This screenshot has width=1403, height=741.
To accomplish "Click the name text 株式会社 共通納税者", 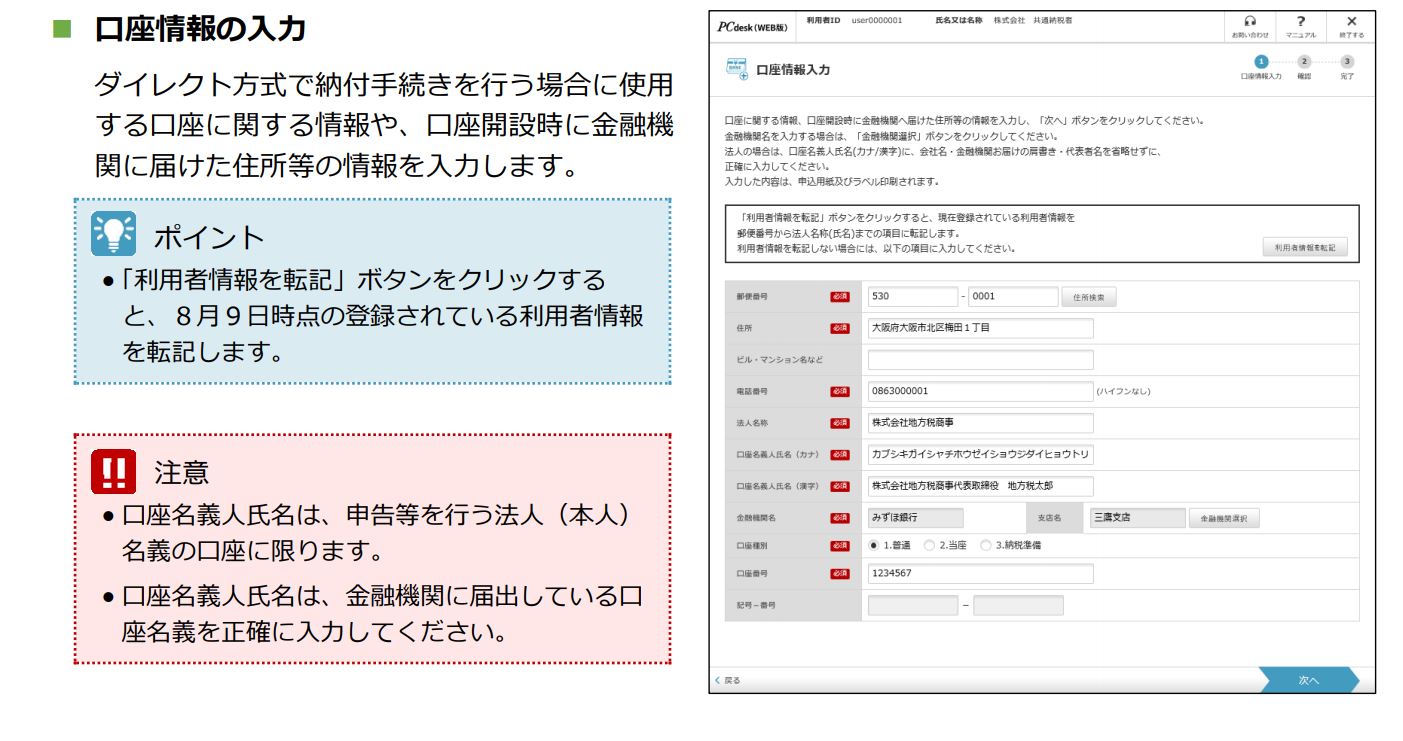I will point(1032,20).
